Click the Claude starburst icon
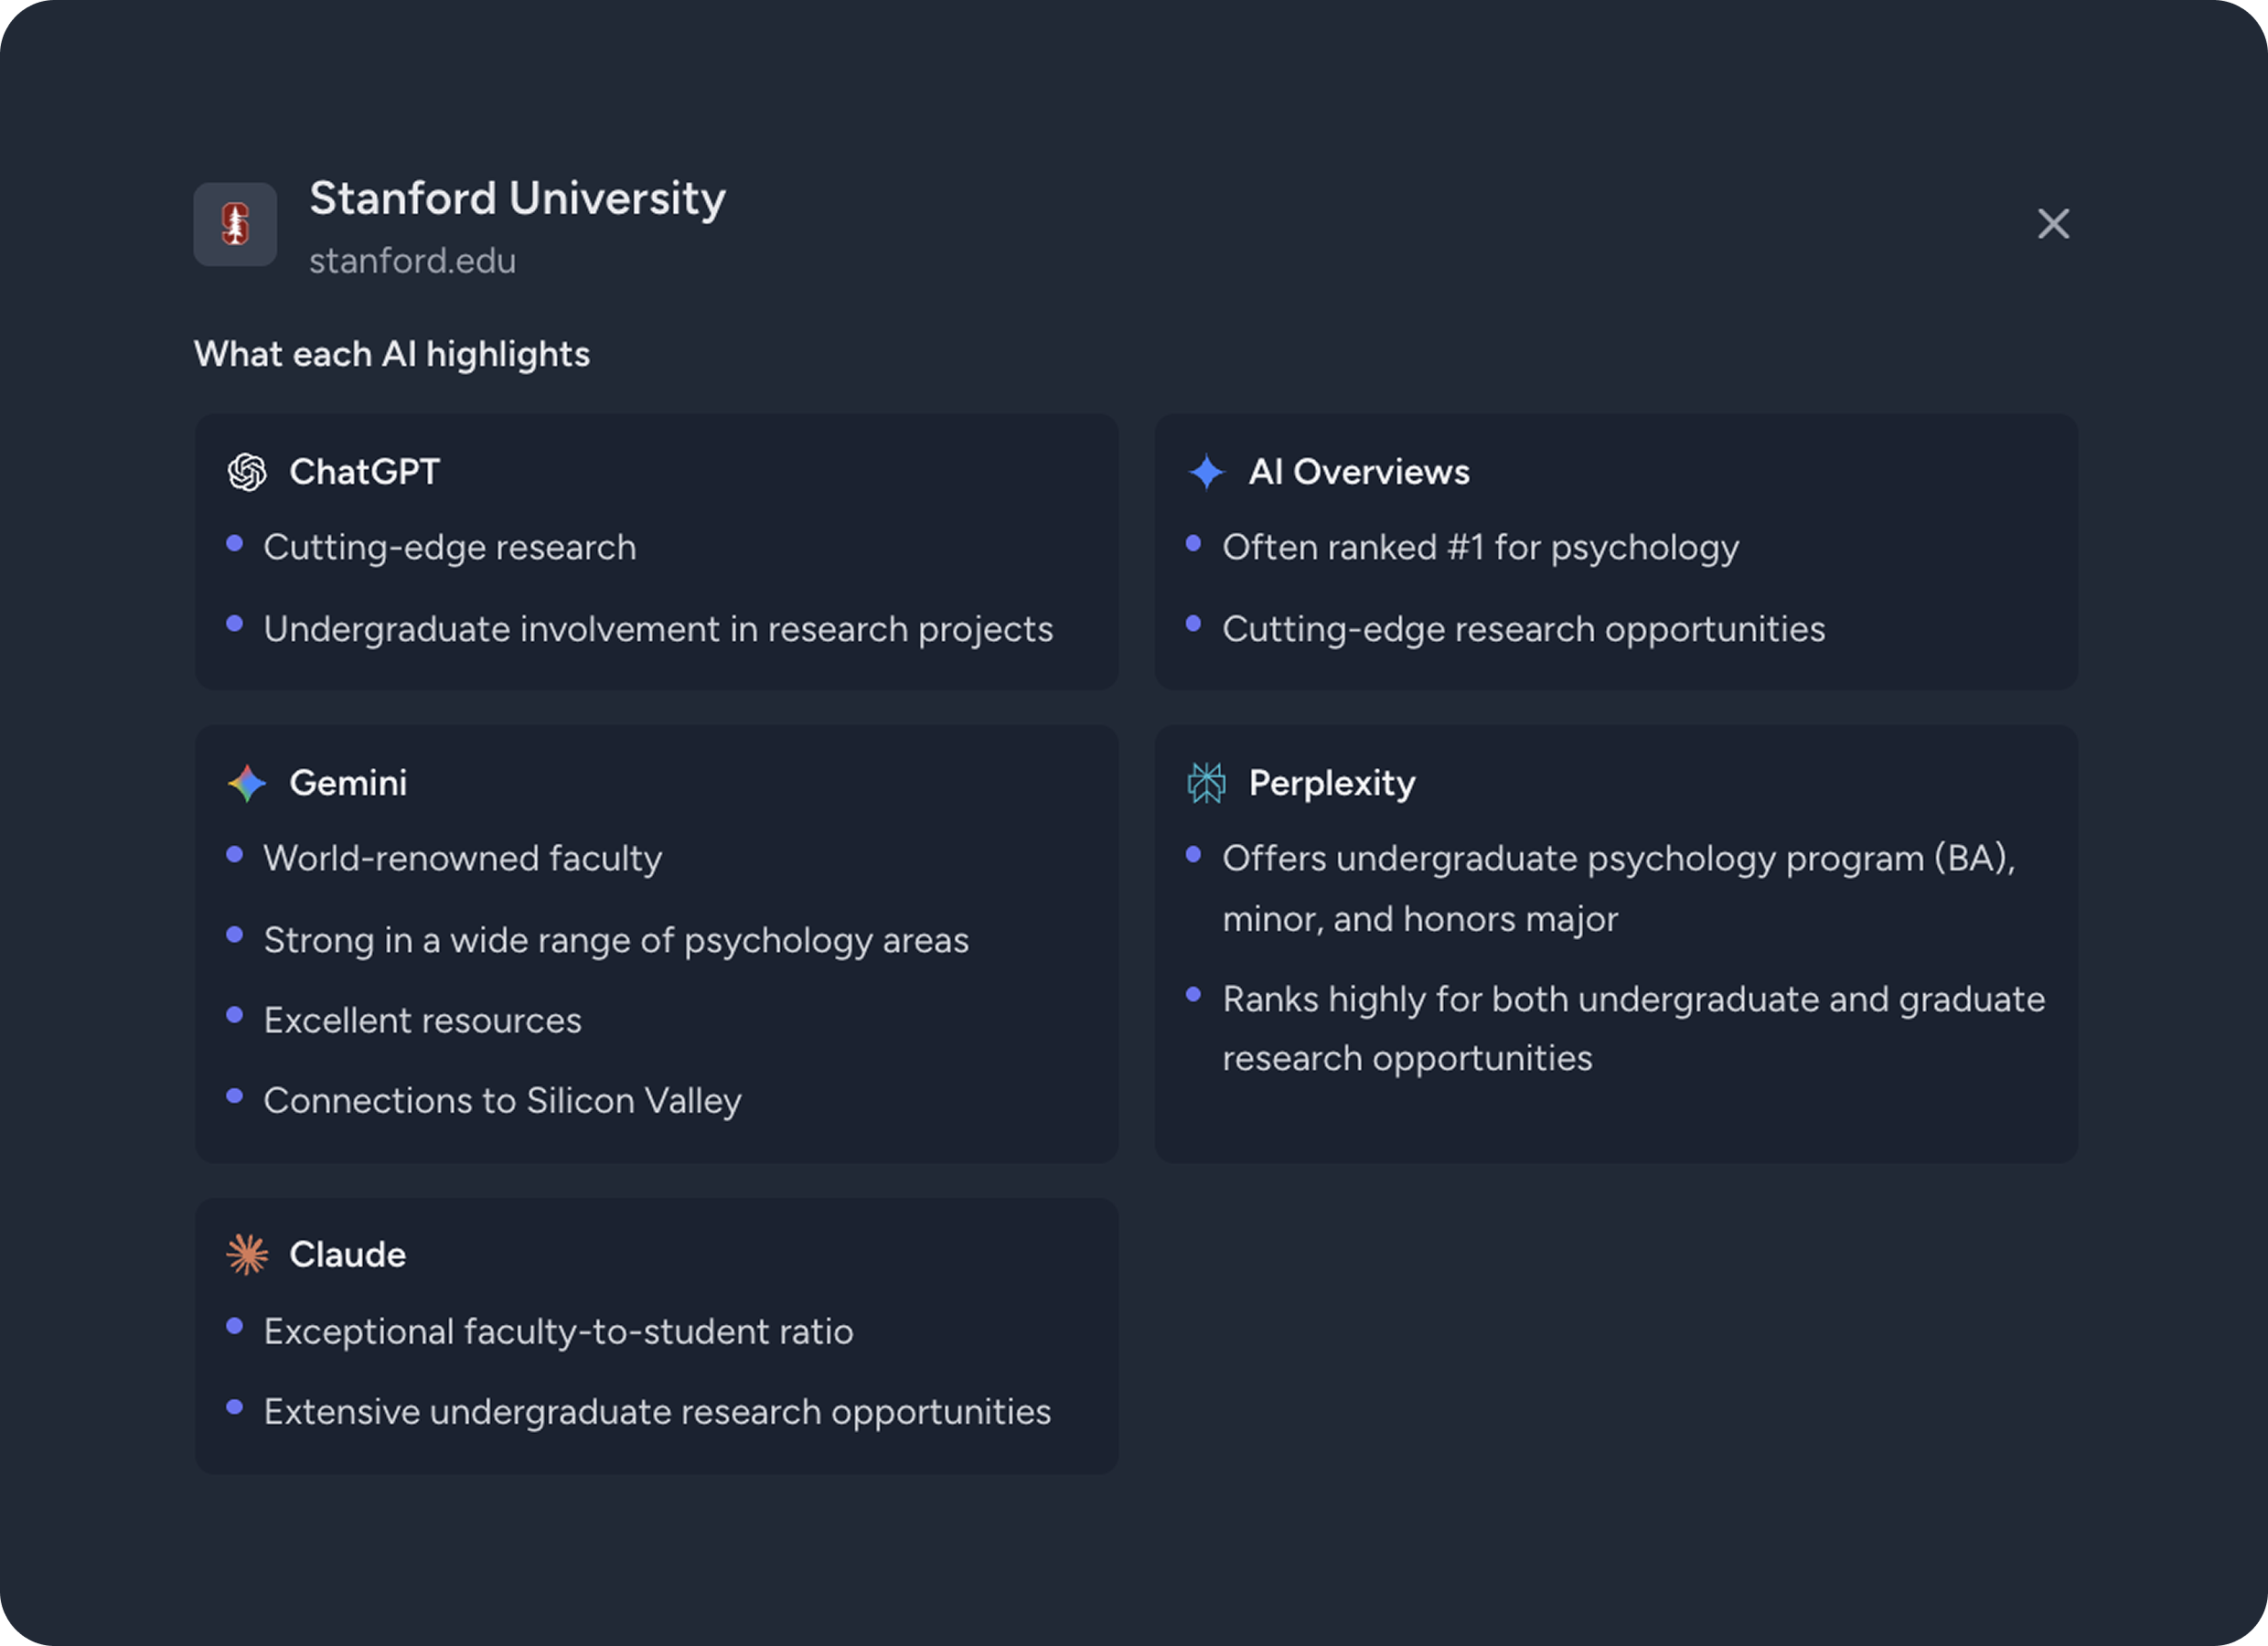 pyautogui.click(x=246, y=1254)
